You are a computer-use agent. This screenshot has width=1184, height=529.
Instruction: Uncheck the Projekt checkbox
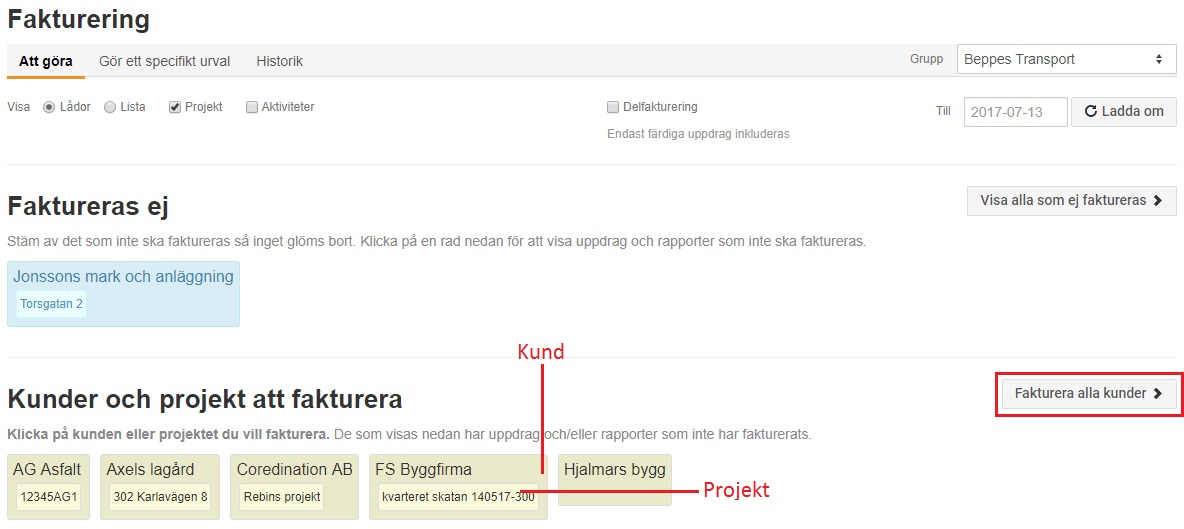coord(174,107)
